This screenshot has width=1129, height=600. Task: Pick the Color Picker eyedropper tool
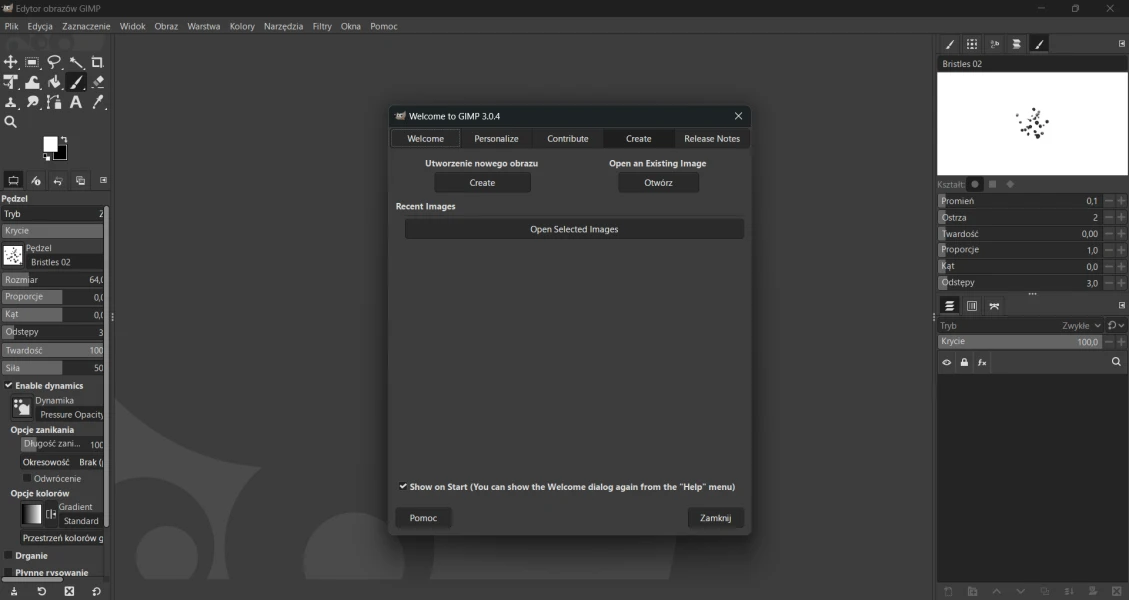point(98,103)
